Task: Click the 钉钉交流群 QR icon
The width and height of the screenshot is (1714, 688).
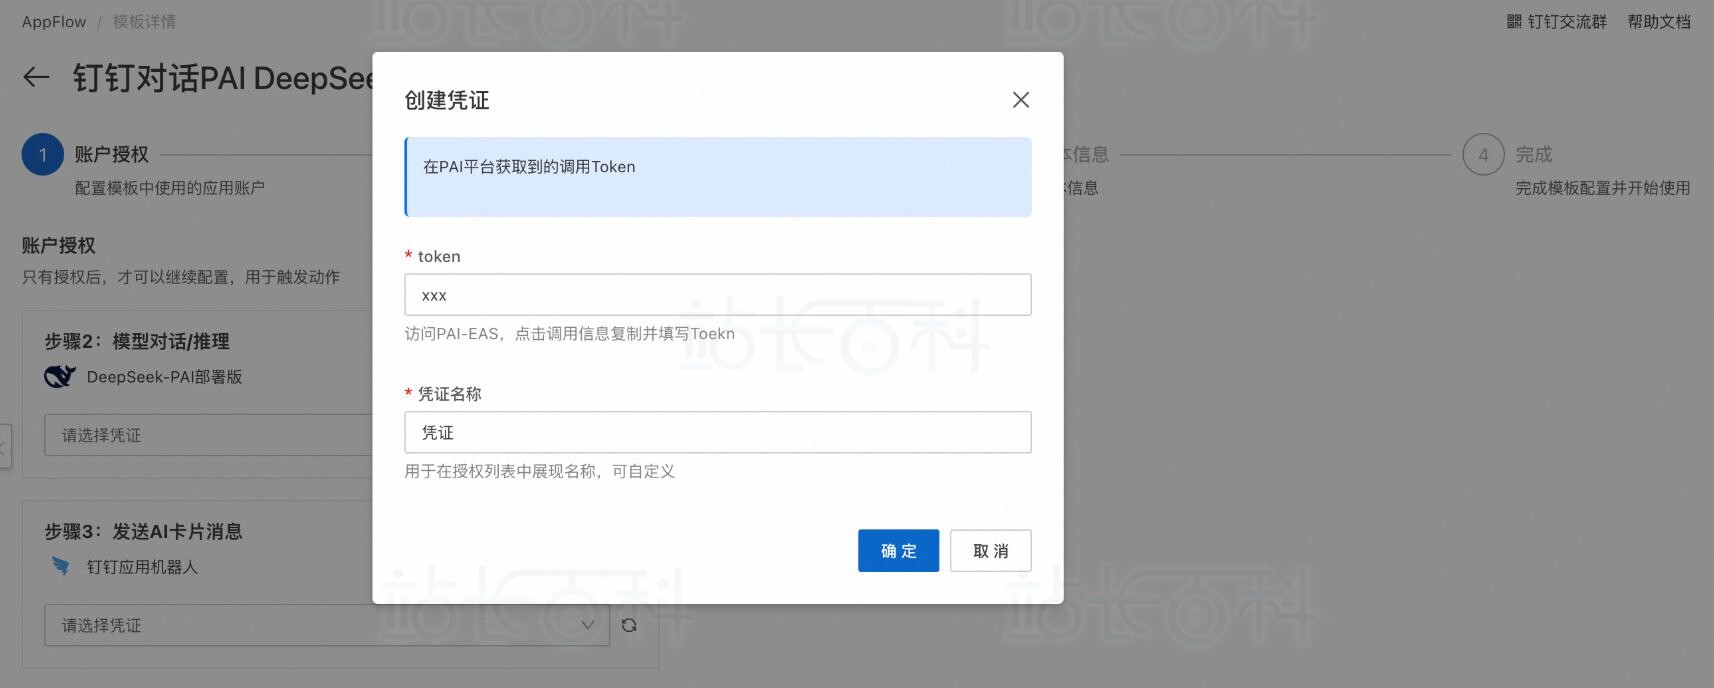Action: [x=1514, y=22]
